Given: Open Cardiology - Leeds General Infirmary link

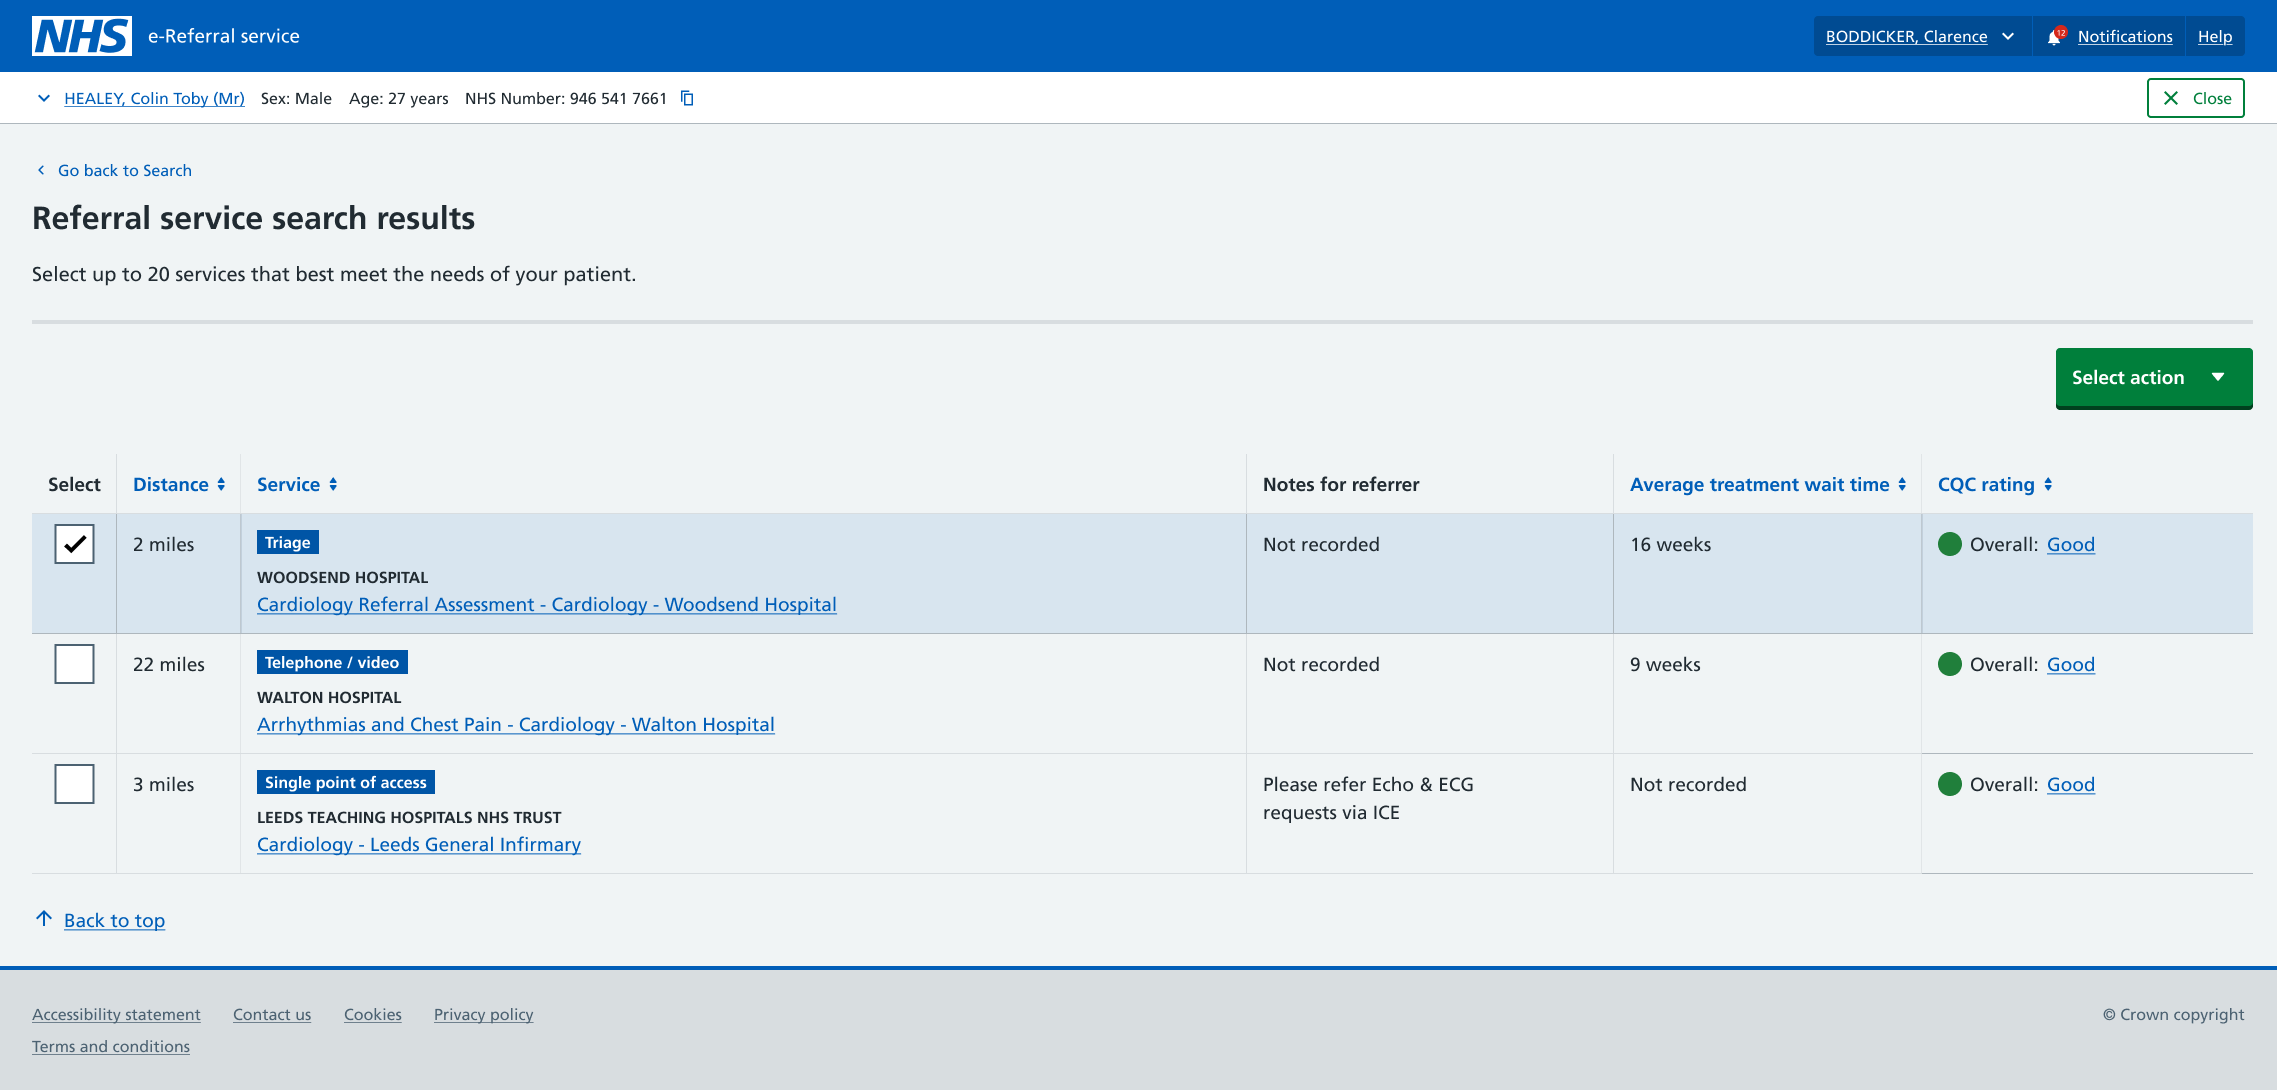Looking at the screenshot, I should pyautogui.click(x=419, y=844).
